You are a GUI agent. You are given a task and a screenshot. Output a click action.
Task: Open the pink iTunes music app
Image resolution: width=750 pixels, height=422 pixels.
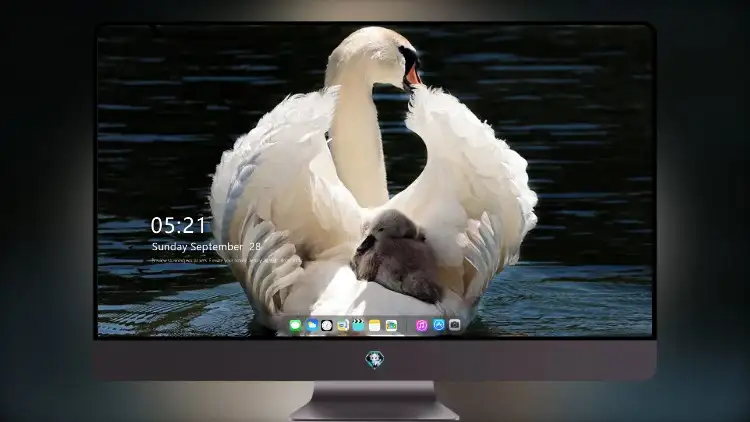pos(421,326)
